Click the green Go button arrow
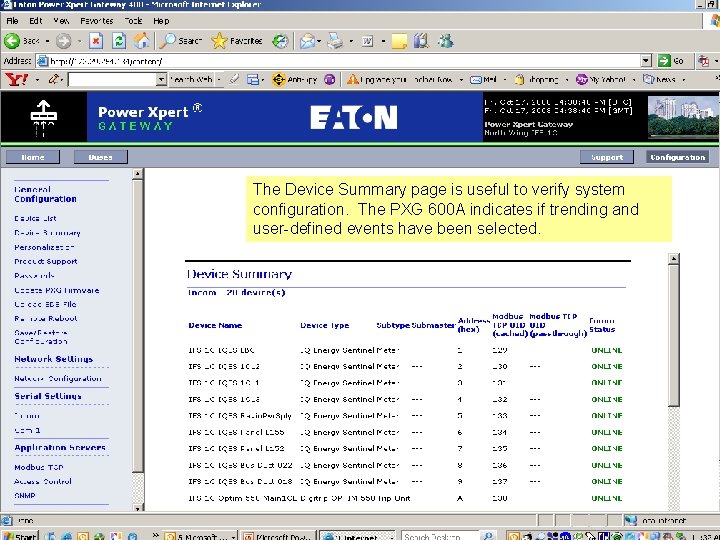 coord(664,61)
